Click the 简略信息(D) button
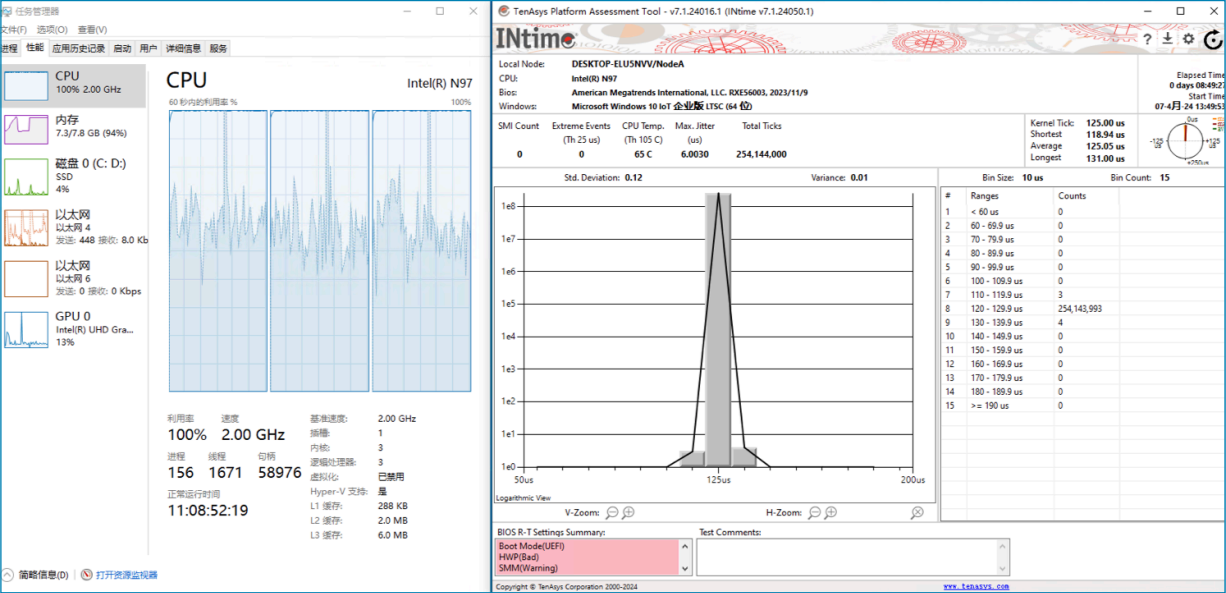 pyautogui.click(x=36, y=575)
